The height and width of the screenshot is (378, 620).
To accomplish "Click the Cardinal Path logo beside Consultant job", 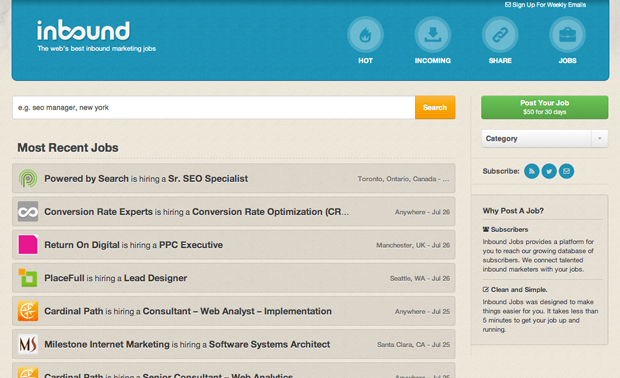I will coord(28,311).
